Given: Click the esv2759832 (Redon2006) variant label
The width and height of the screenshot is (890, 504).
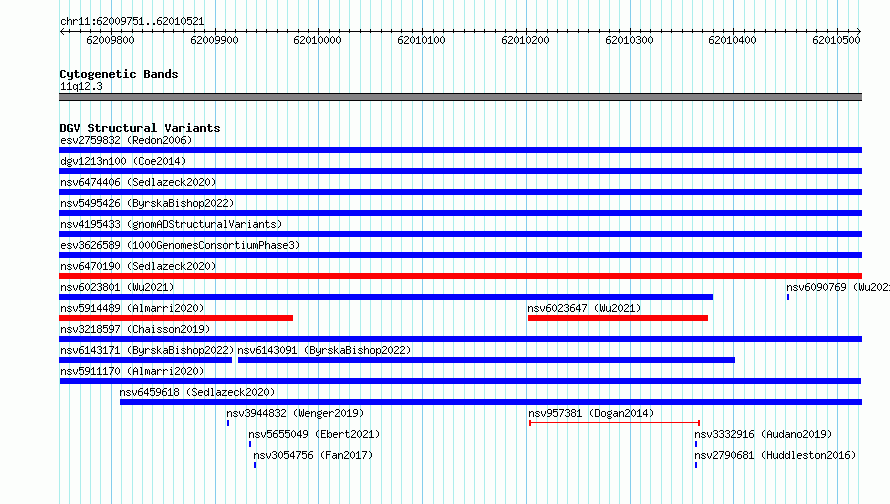Looking at the screenshot, I should pyautogui.click(x=126, y=140).
